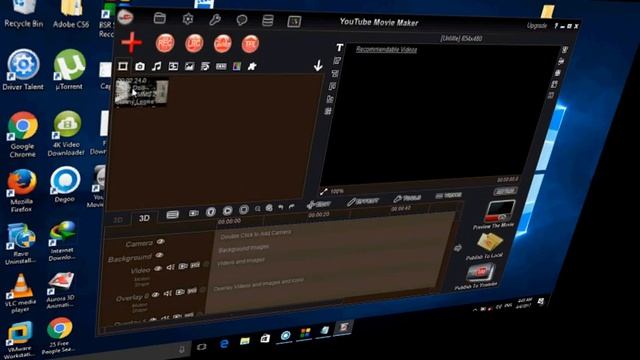Click the Background track label
The width and height of the screenshot is (640, 360).
coord(129,258)
